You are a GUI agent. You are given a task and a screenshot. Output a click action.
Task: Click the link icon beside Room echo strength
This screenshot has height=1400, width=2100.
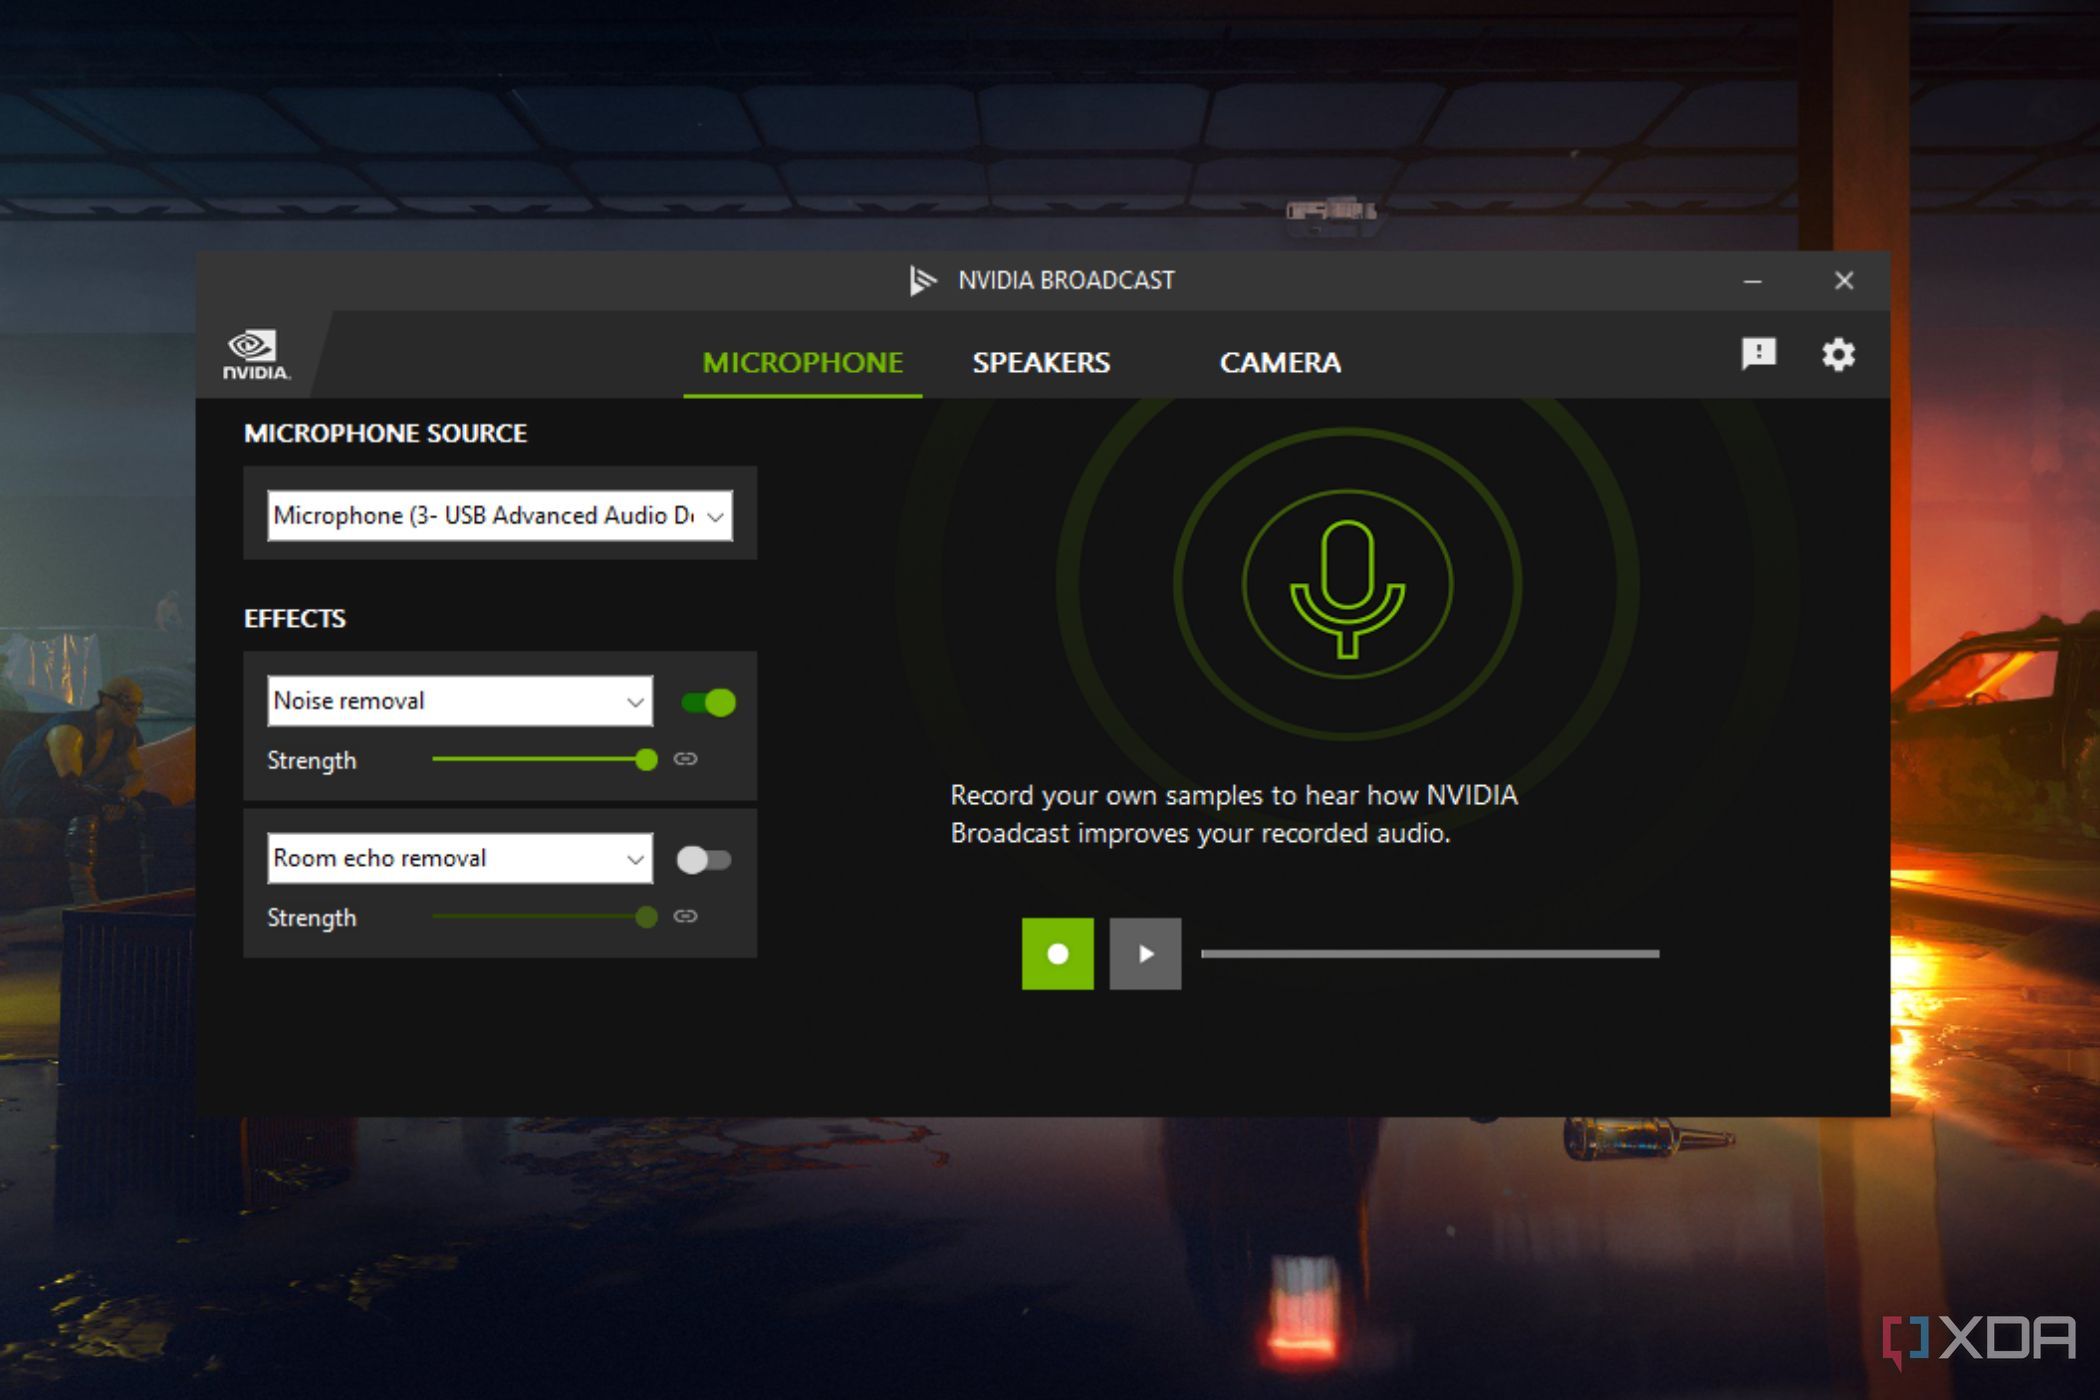tap(685, 916)
